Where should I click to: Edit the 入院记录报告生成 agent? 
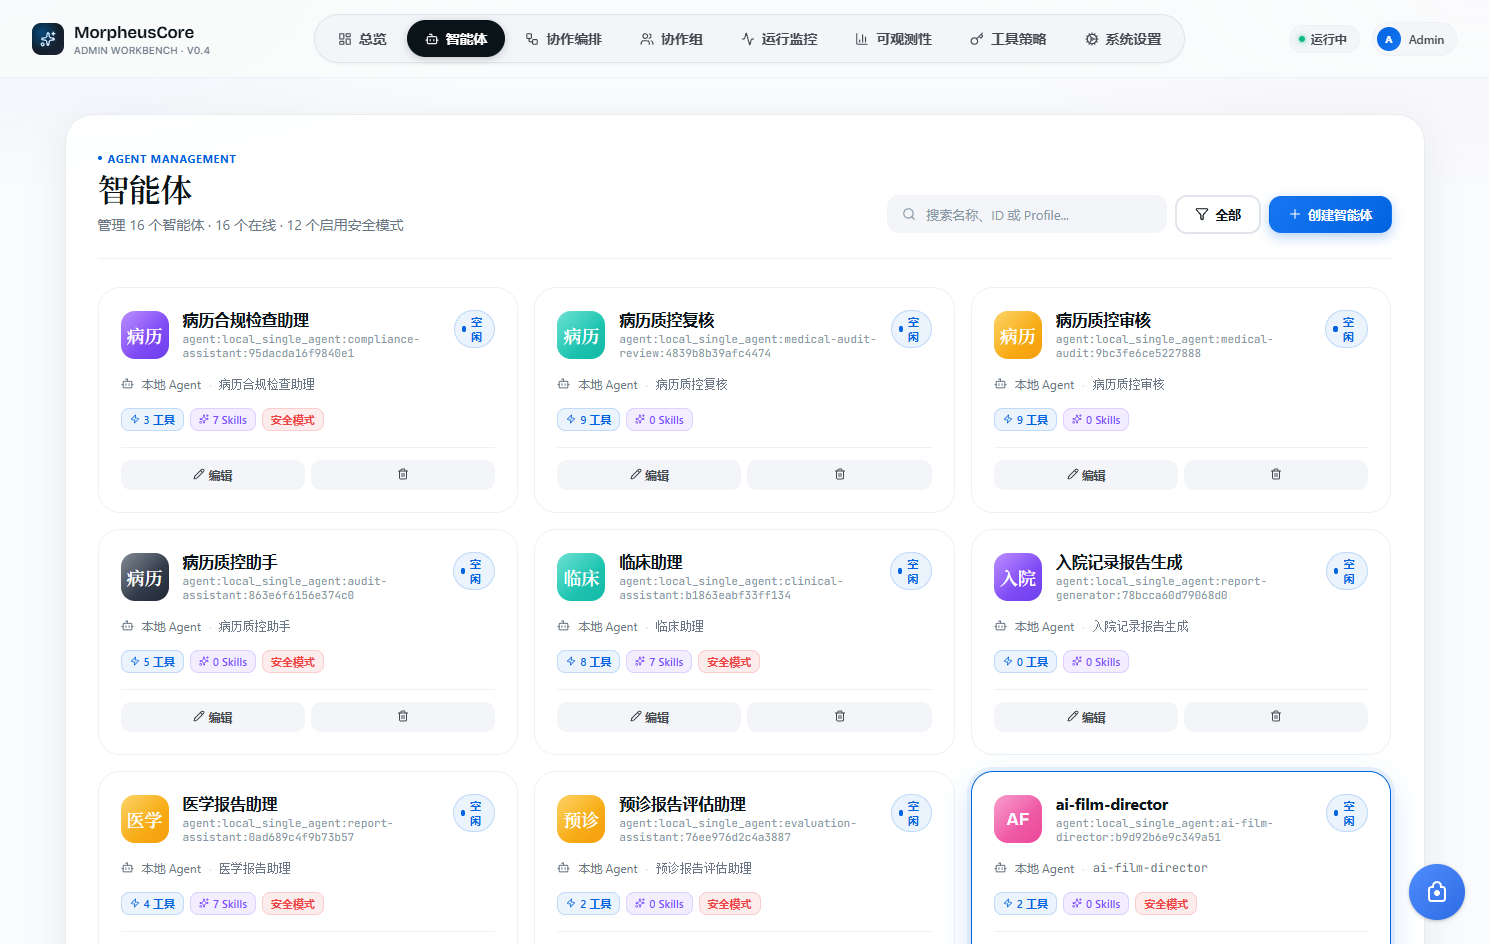(x=1086, y=717)
